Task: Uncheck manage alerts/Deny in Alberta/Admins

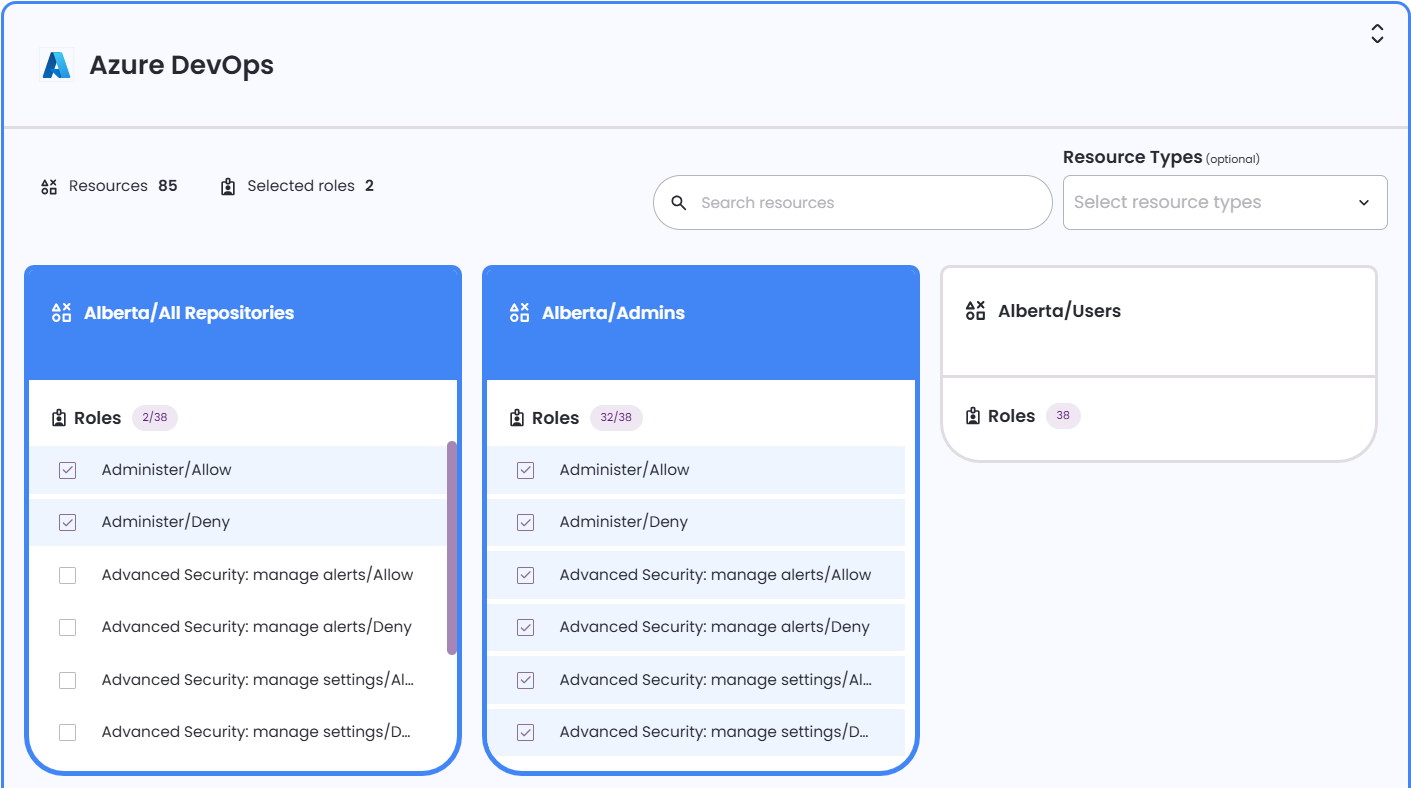Action: [525, 627]
